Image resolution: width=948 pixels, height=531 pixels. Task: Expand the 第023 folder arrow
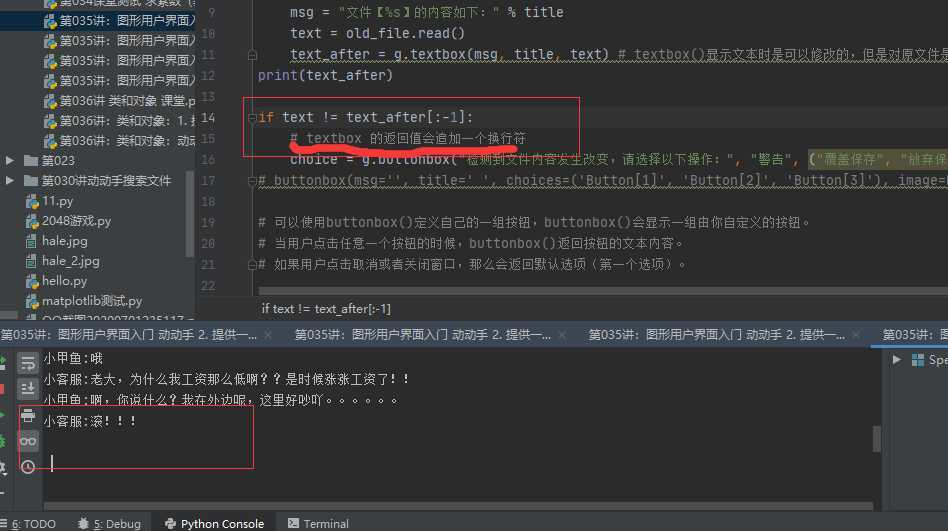point(10,160)
